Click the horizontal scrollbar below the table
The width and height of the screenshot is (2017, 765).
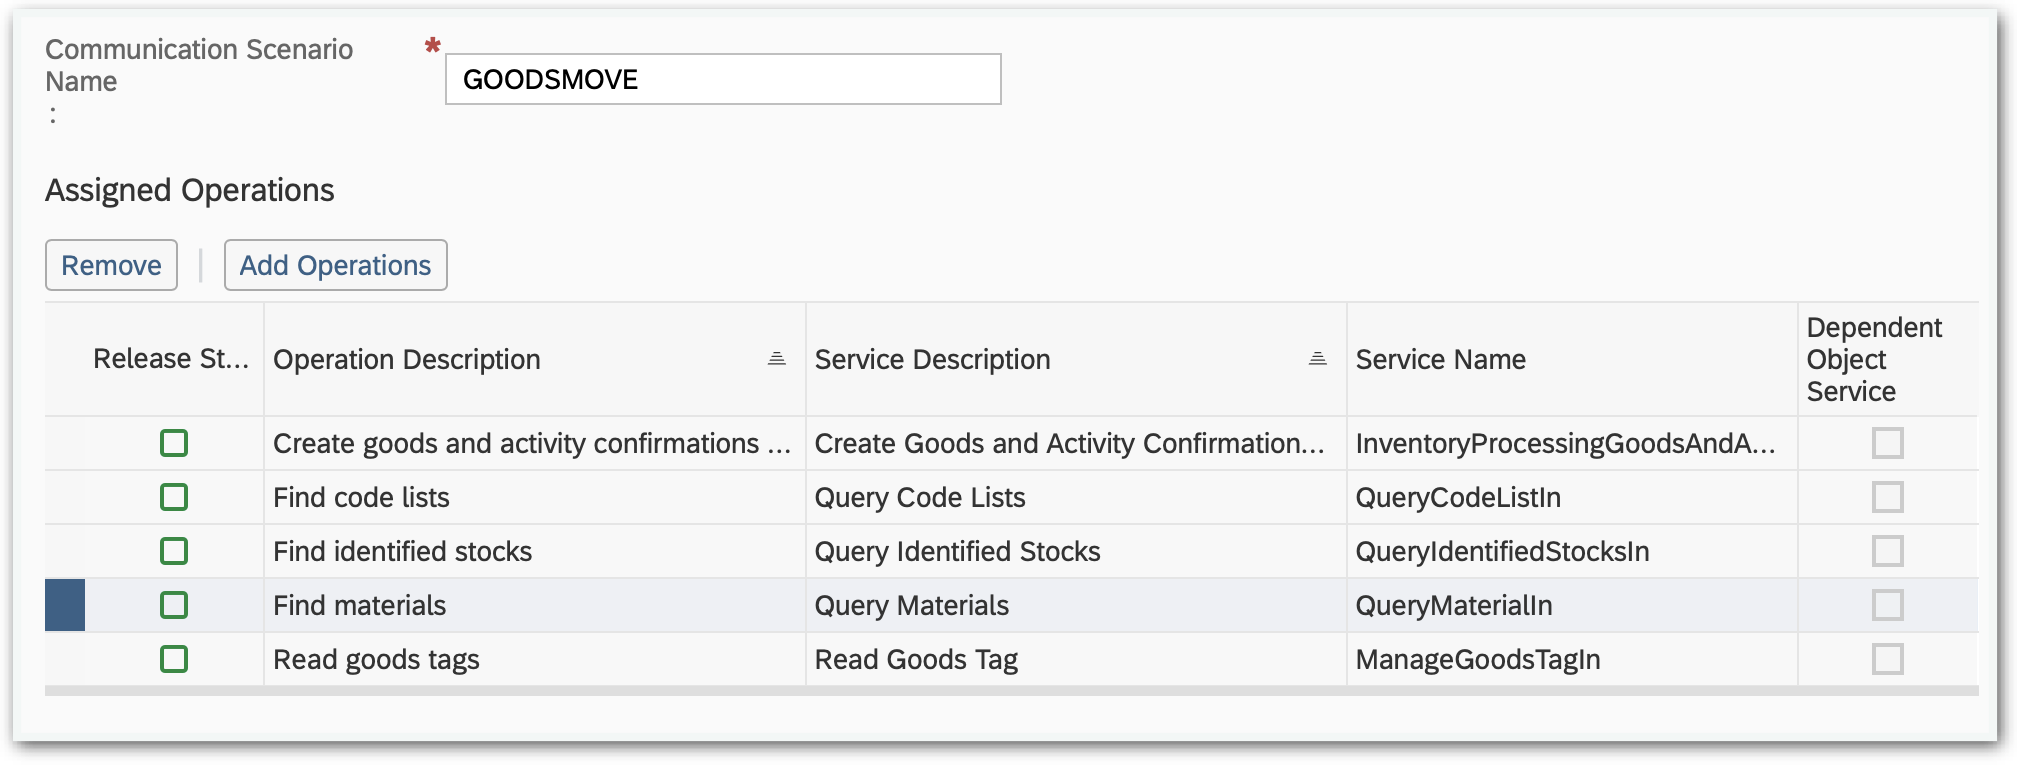[1010, 691]
